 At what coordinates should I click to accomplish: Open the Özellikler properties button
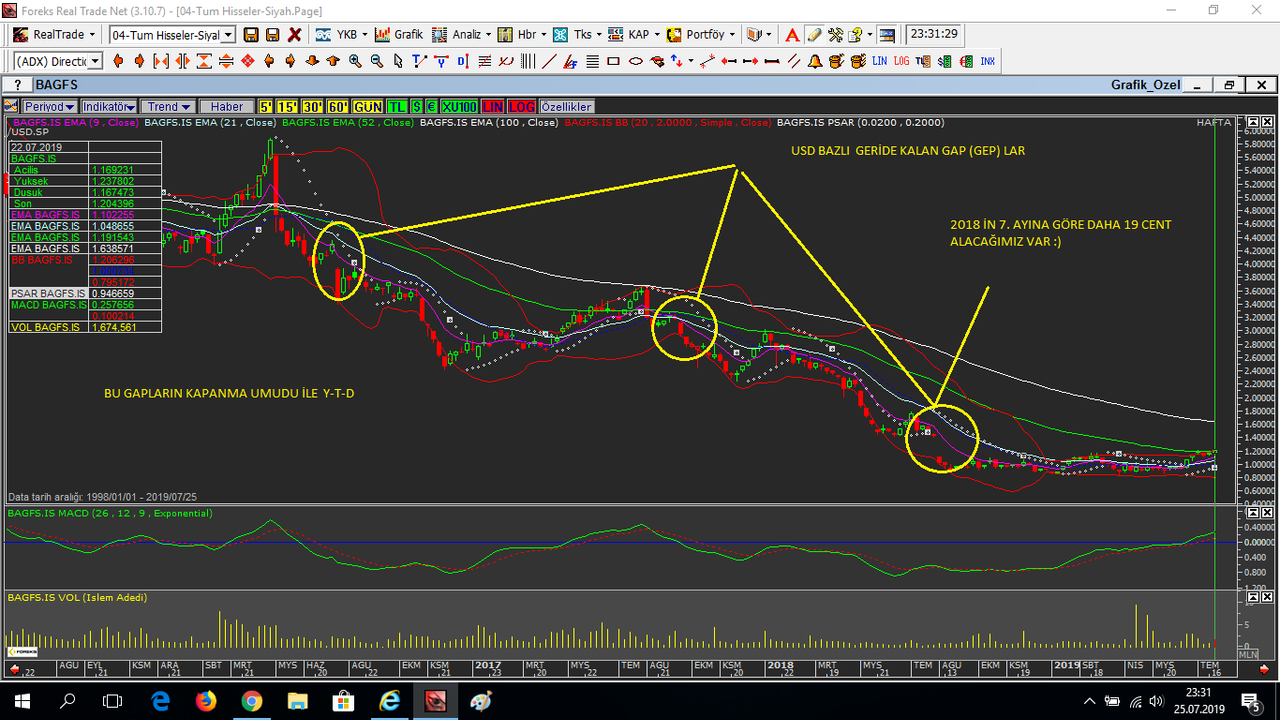coord(567,106)
